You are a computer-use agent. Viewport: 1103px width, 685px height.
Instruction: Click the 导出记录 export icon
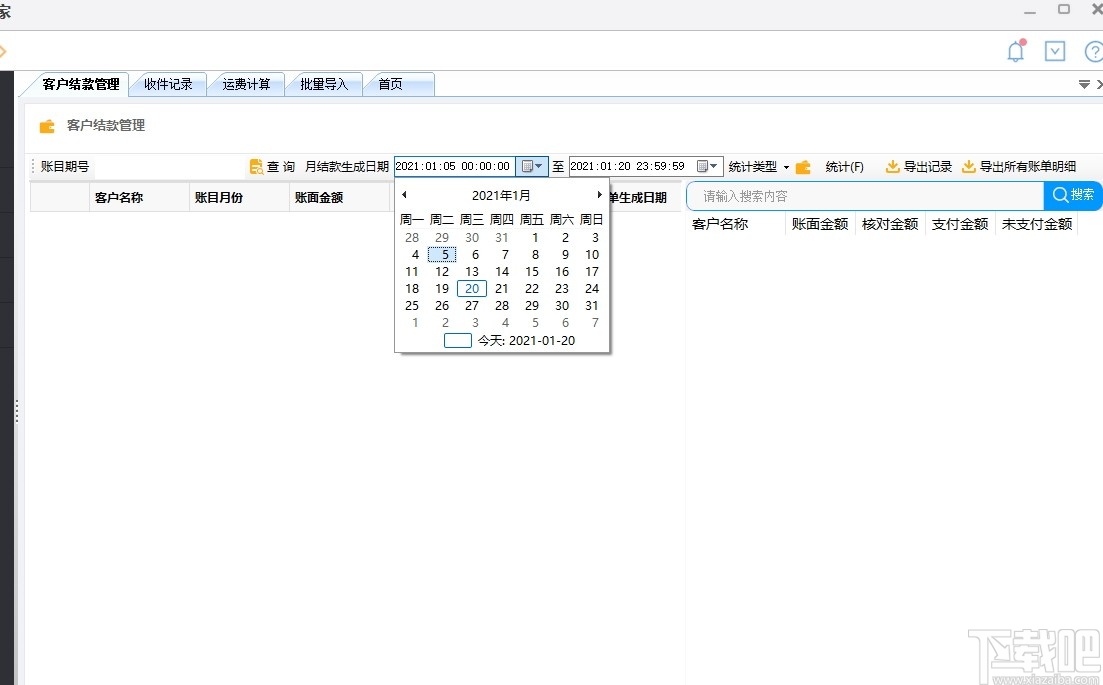pos(893,167)
